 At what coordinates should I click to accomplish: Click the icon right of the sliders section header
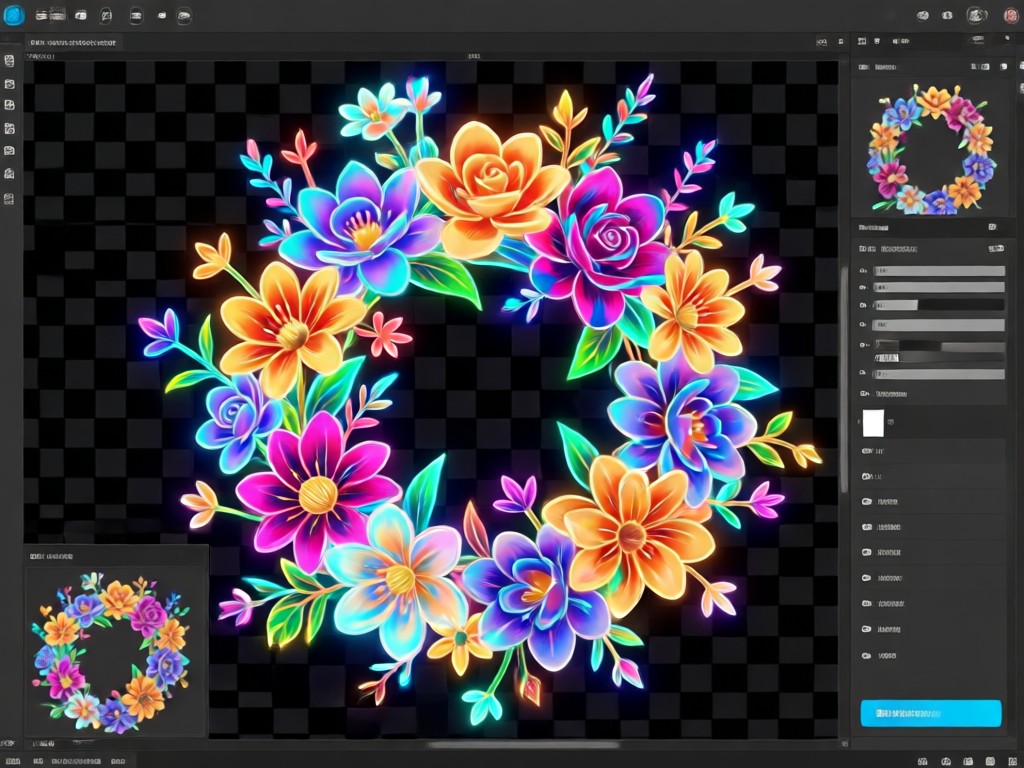(996, 249)
